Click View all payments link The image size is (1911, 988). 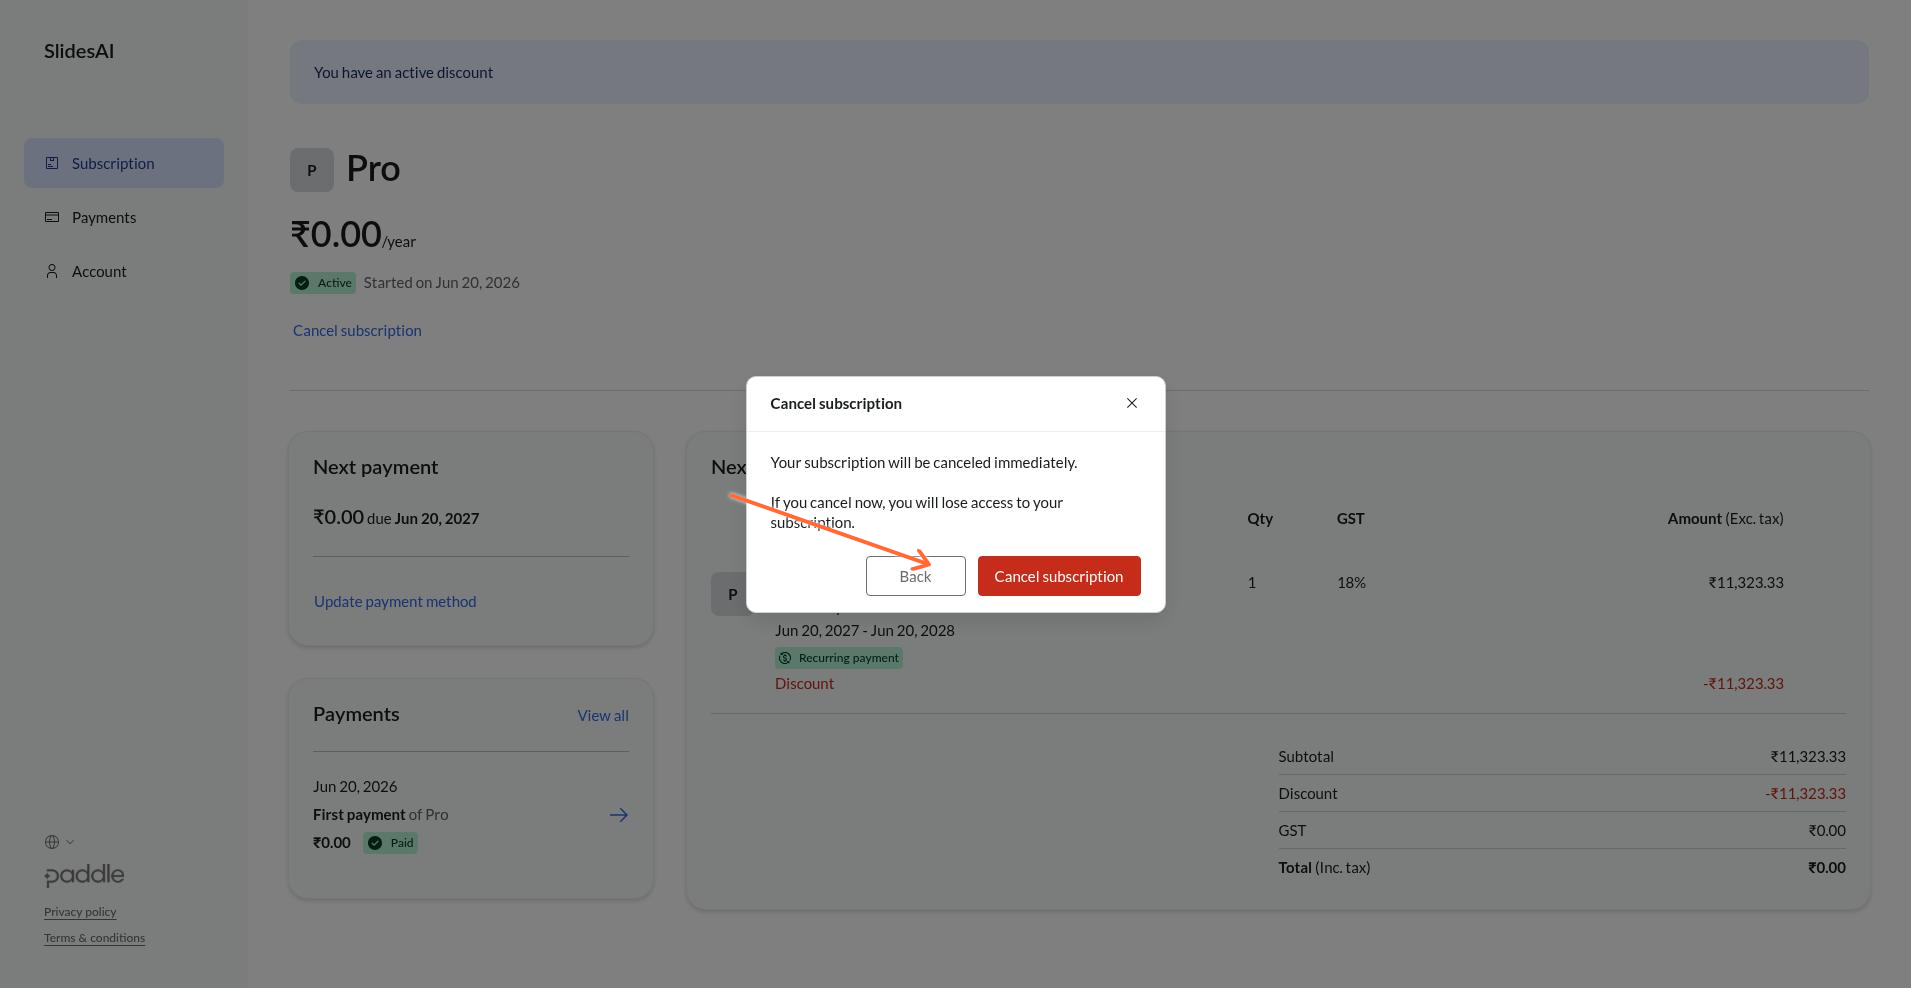pyautogui.click(x=603, y=715)
